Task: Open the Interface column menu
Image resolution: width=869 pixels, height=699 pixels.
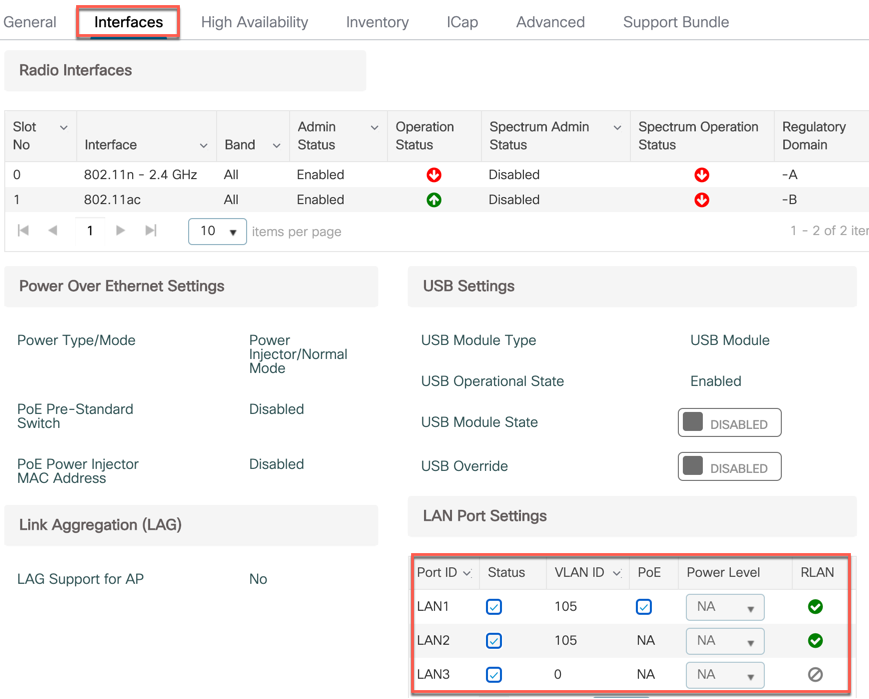Action: coord(203,145)
